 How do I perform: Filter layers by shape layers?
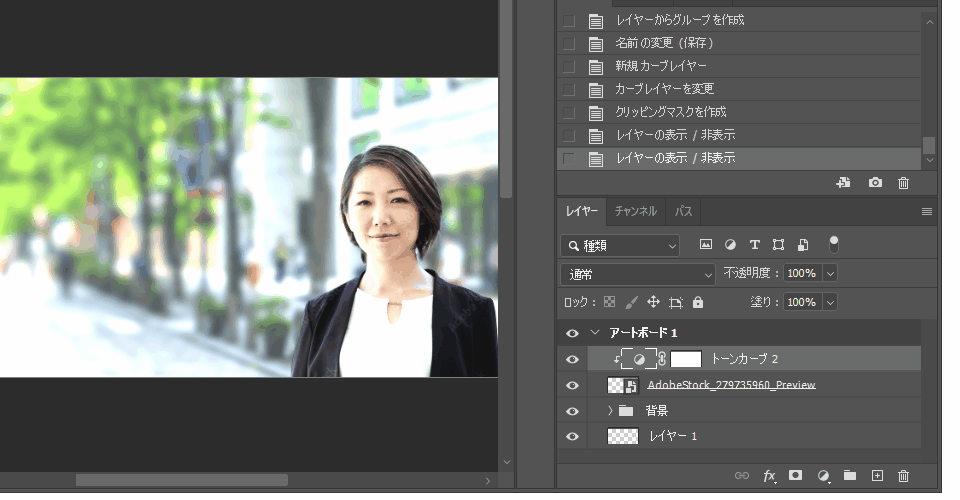click(x=778, y=245)
